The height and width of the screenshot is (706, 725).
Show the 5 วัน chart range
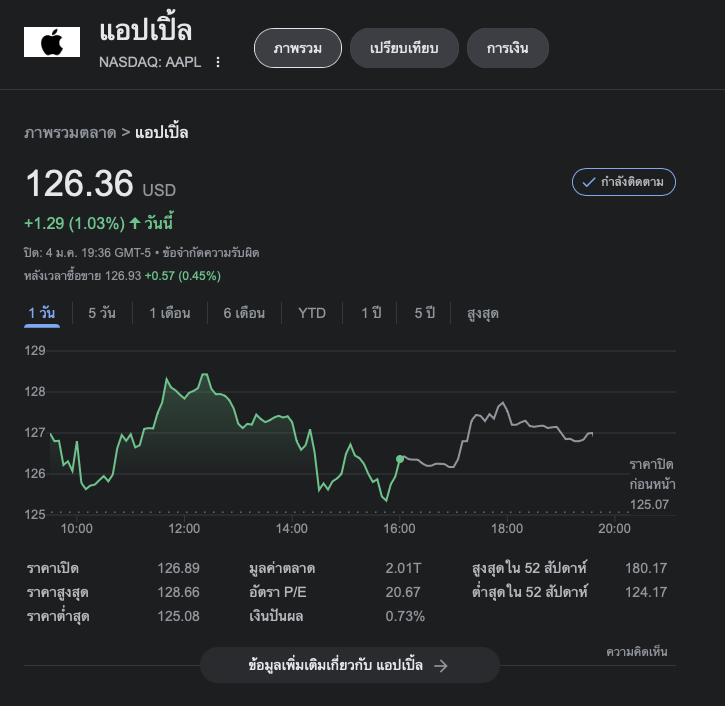[102, 313]
